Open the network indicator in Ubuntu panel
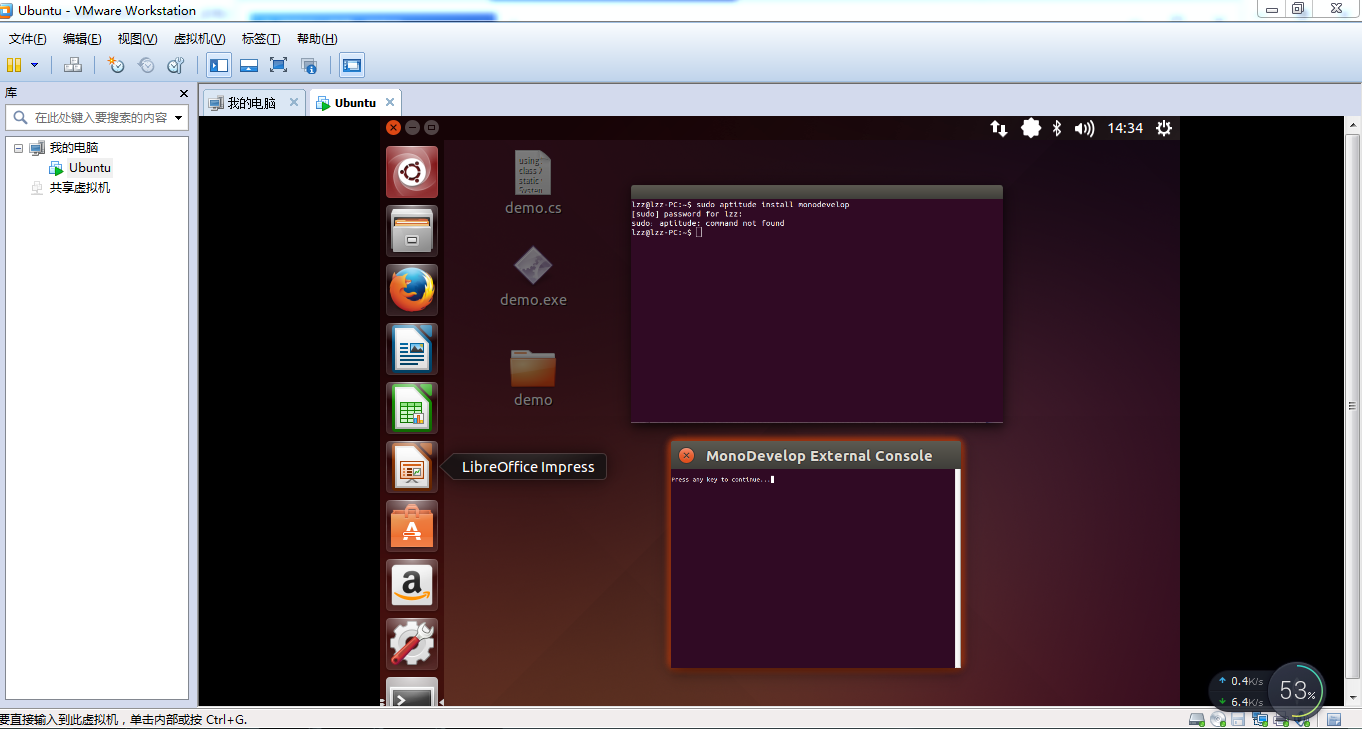Screen dimensions: 1362x729 (x=998, y=128)
